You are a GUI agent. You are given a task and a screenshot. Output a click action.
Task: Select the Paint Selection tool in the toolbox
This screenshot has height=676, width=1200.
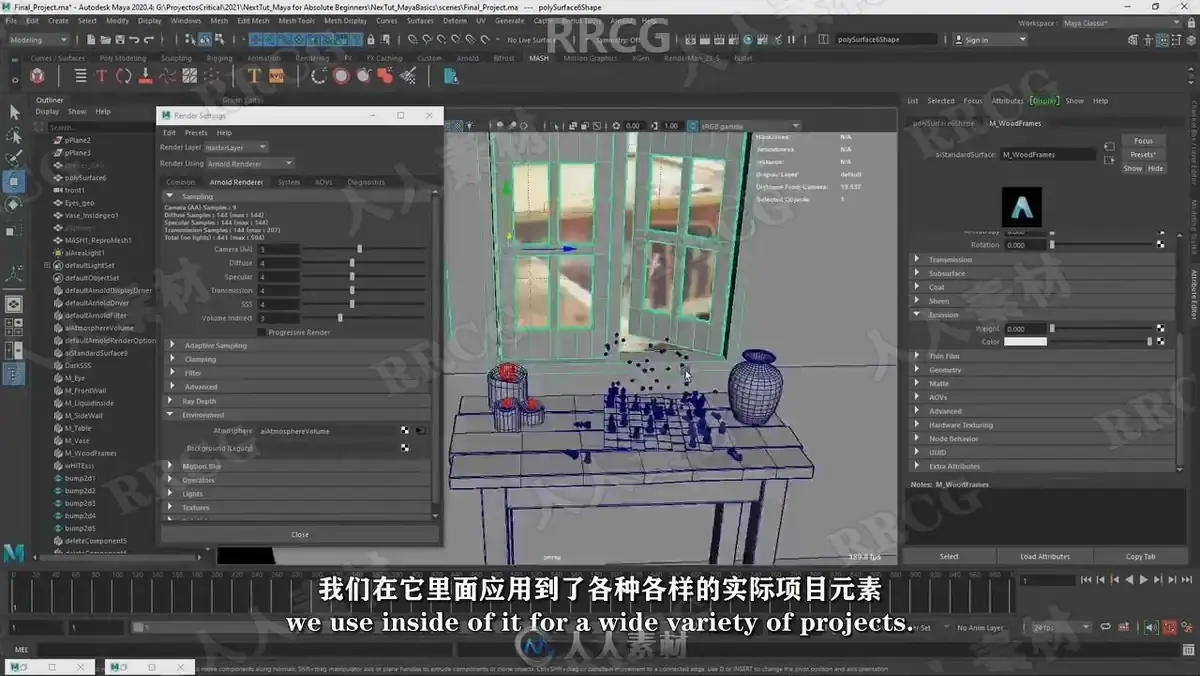14,158
